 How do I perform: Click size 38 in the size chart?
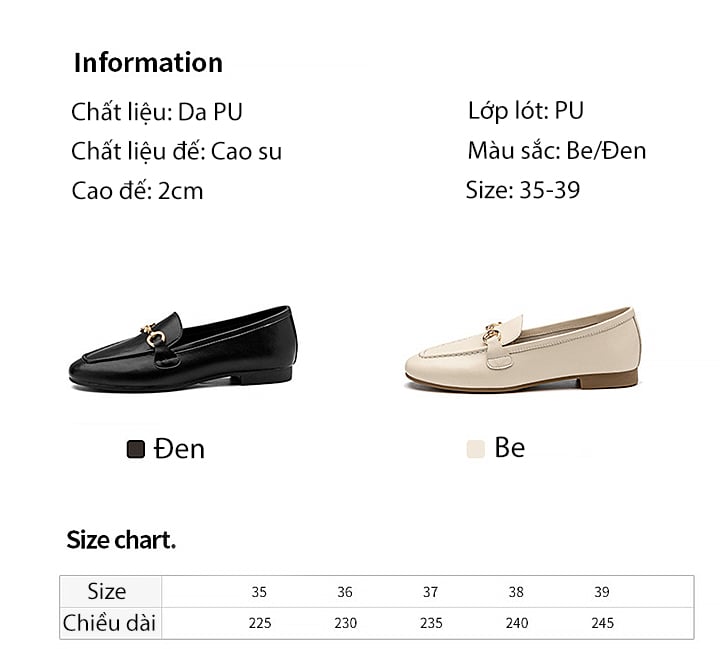coord(516,592)
